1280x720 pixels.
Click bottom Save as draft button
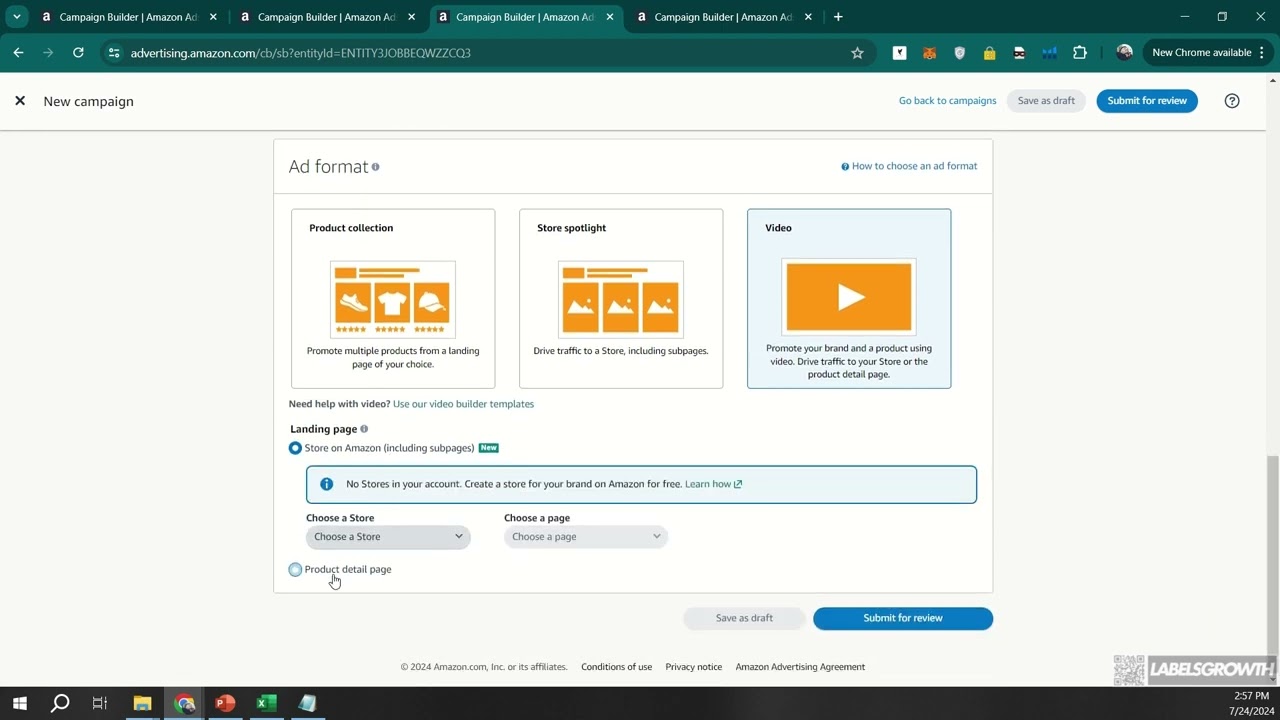pyautogui.click(x=744, y=618)
